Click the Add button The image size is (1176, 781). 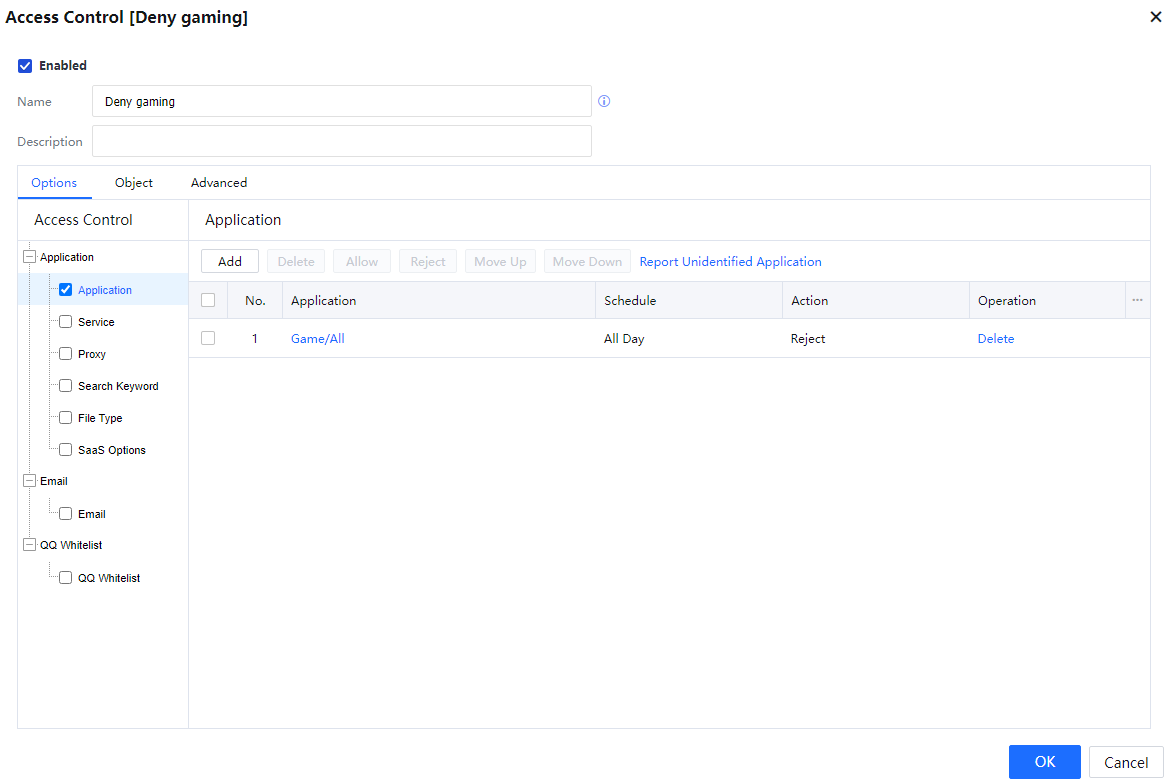pos(230,261)
